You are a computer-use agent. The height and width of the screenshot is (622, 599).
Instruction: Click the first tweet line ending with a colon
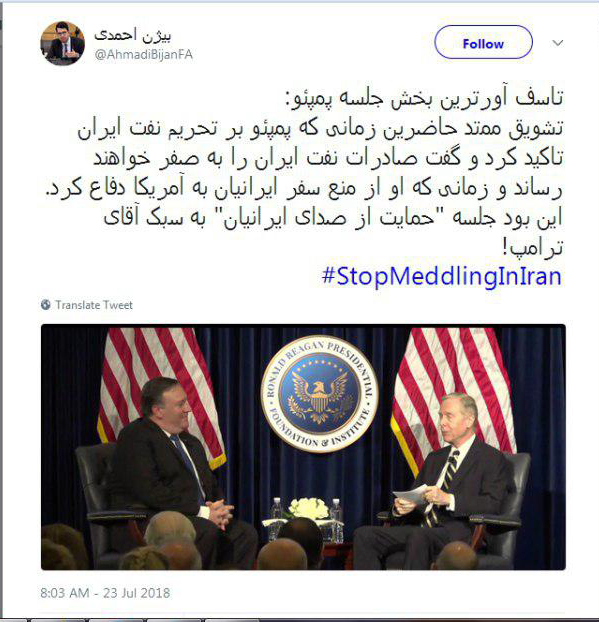pyautogui.click(x=424, y=99)
